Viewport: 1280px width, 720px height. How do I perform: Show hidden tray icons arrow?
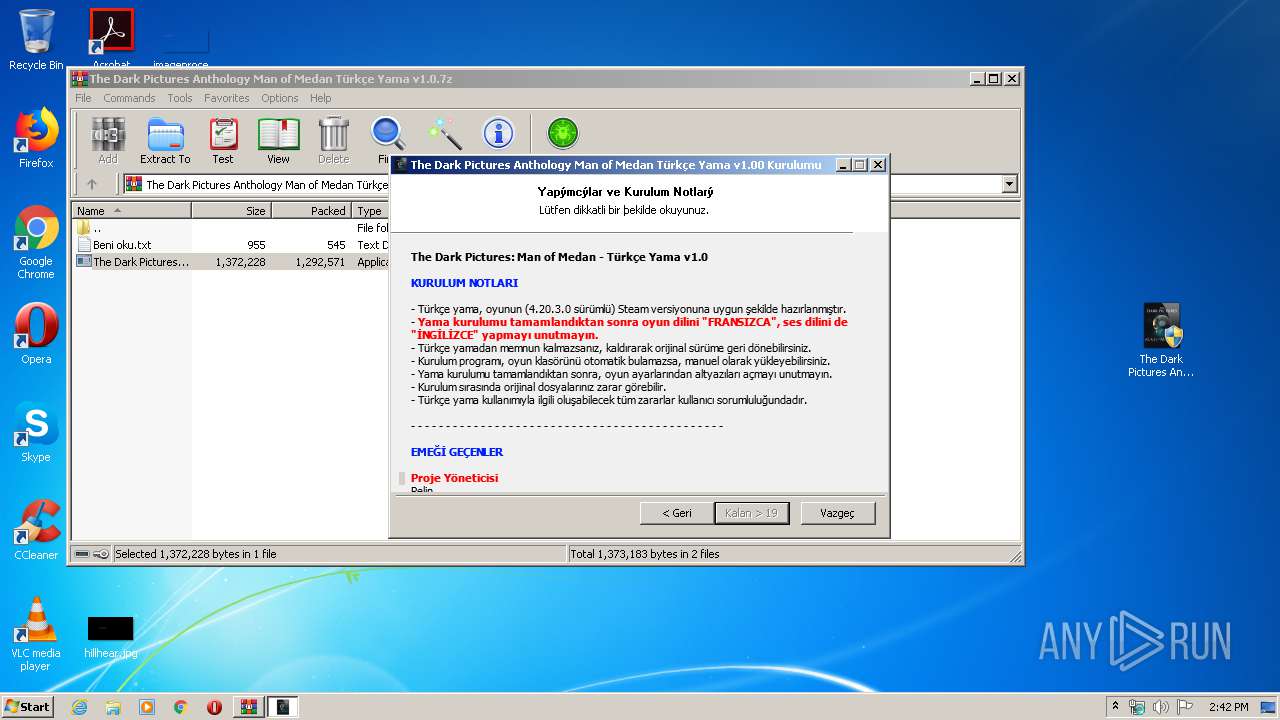(1115, 707)
